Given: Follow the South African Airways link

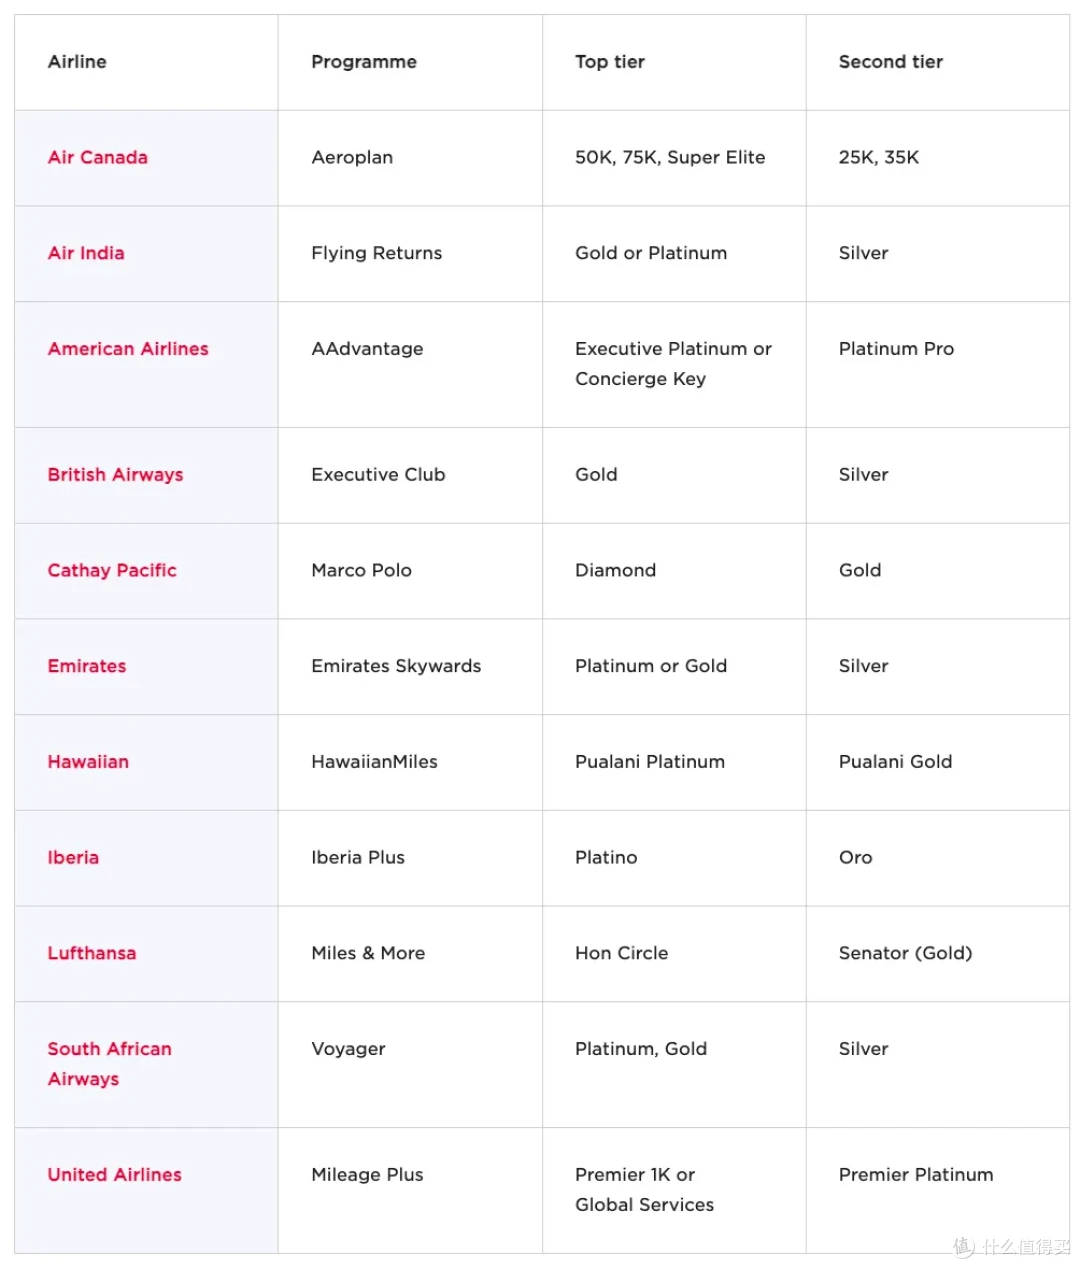Looking at the screenshot, I should coord(109,1064).
